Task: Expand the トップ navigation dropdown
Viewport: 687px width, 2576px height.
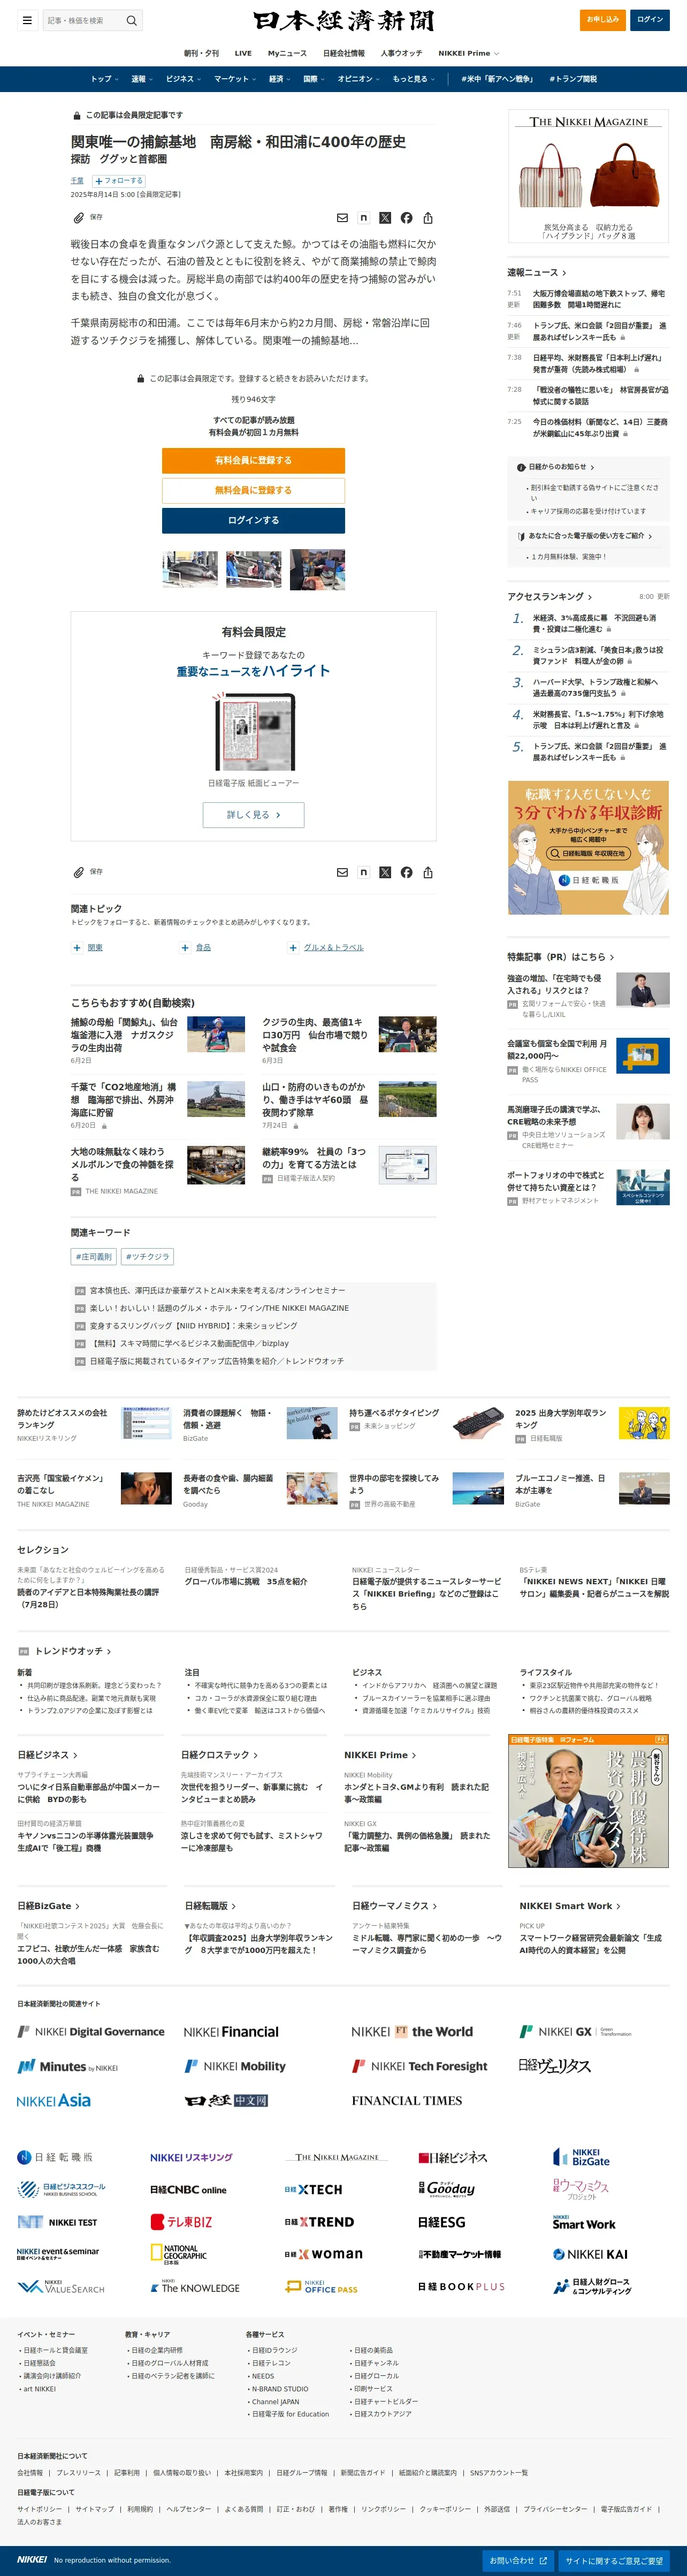Action: click(104, 79)
